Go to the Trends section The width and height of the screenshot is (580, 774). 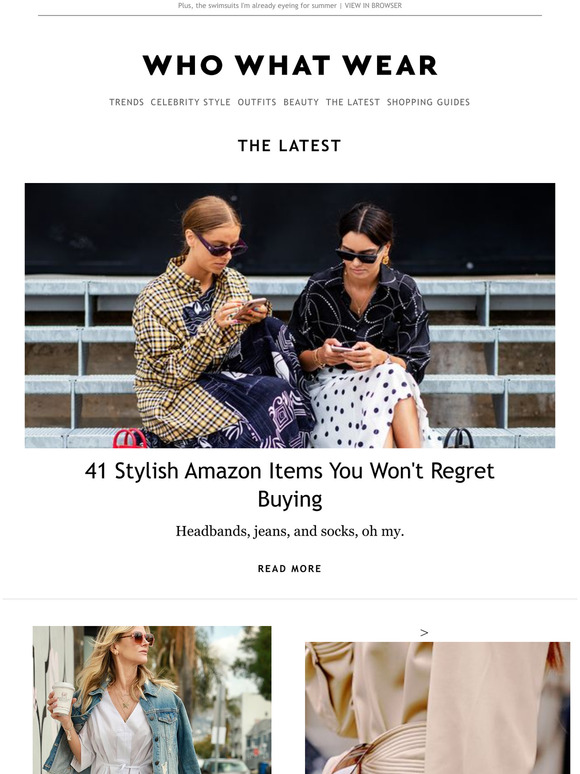pos(126,102)
